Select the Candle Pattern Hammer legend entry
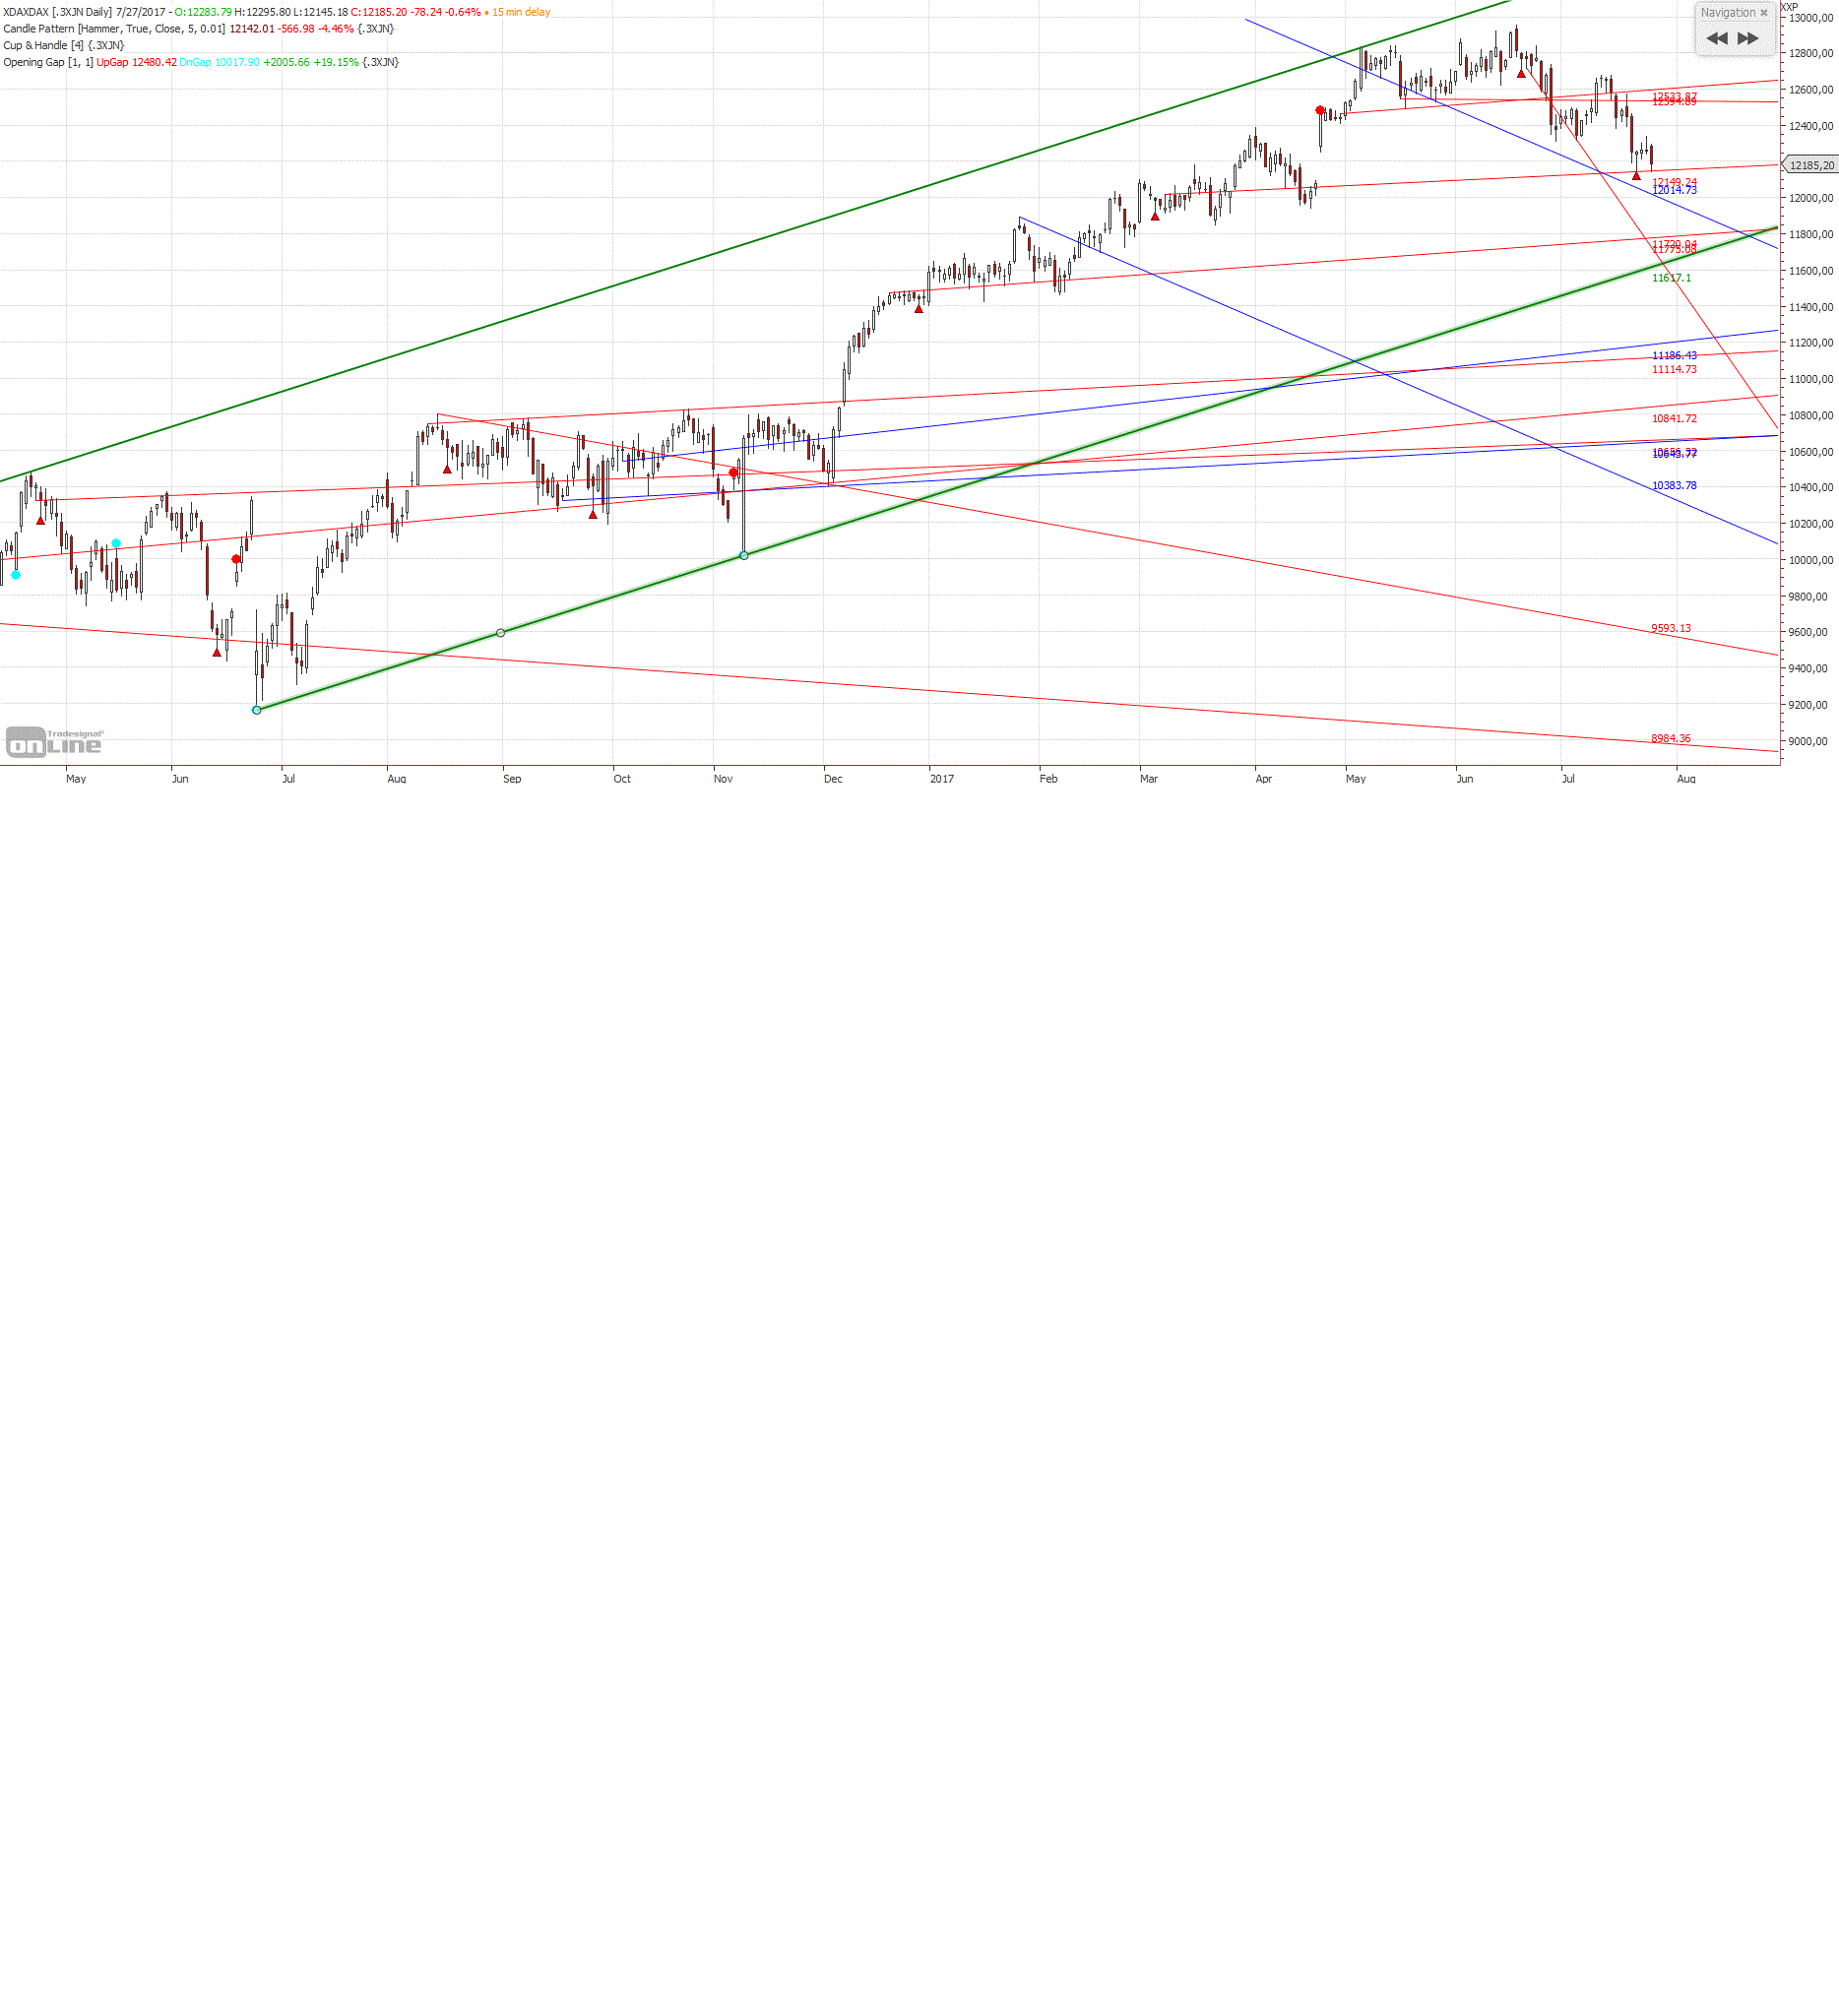Screen dimensions: 1839x2016 click(198, 29)
